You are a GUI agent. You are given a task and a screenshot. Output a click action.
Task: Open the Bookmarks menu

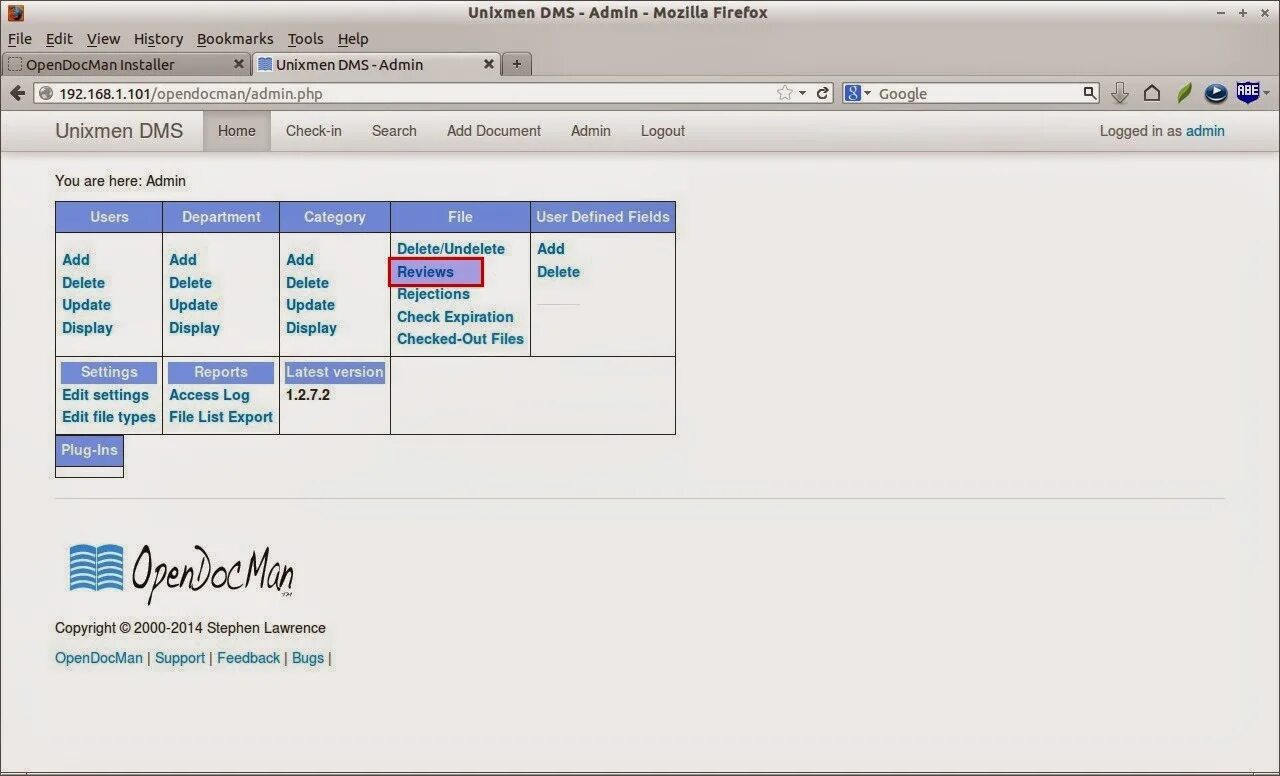click(x=235, y=39)
